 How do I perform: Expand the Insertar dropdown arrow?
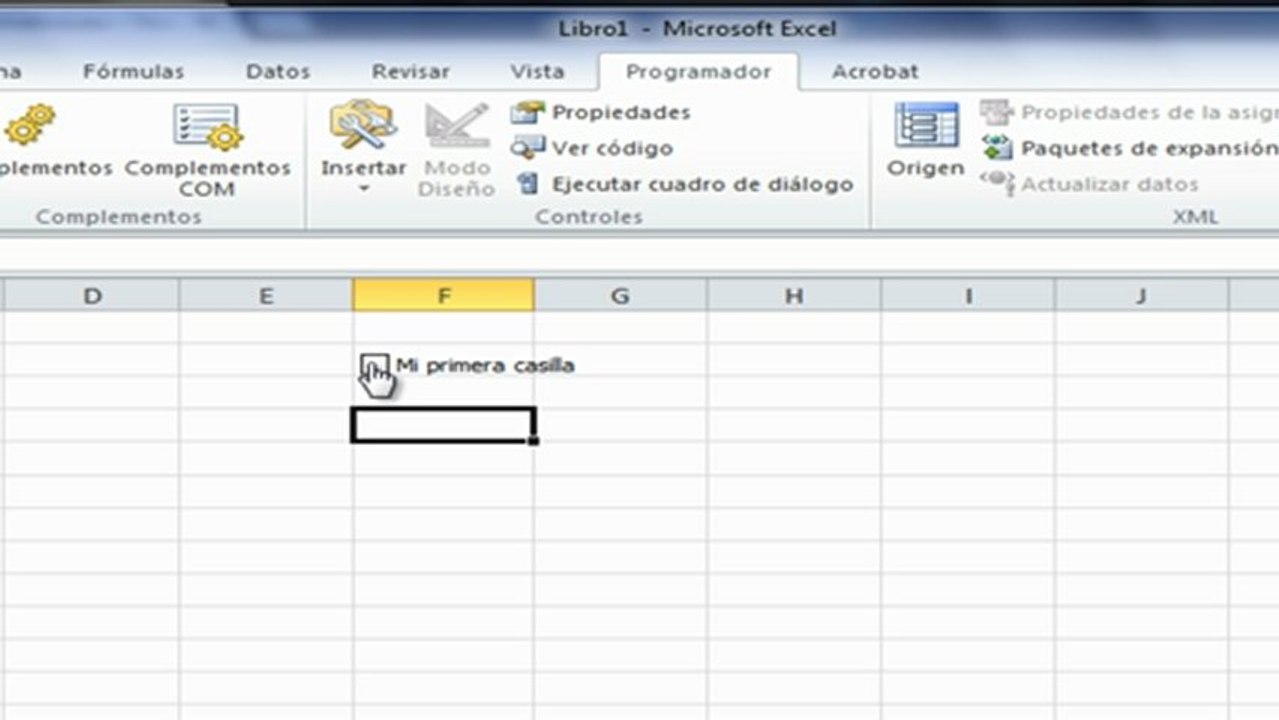(363, 189)
